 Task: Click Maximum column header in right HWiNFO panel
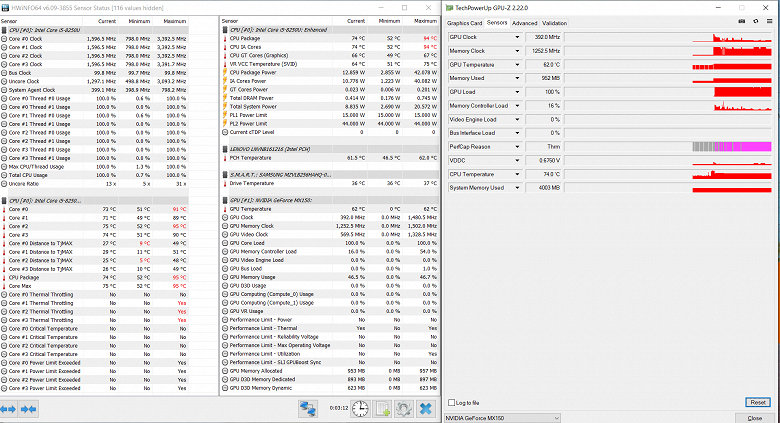pyautogui.click(x=425, y=21)
